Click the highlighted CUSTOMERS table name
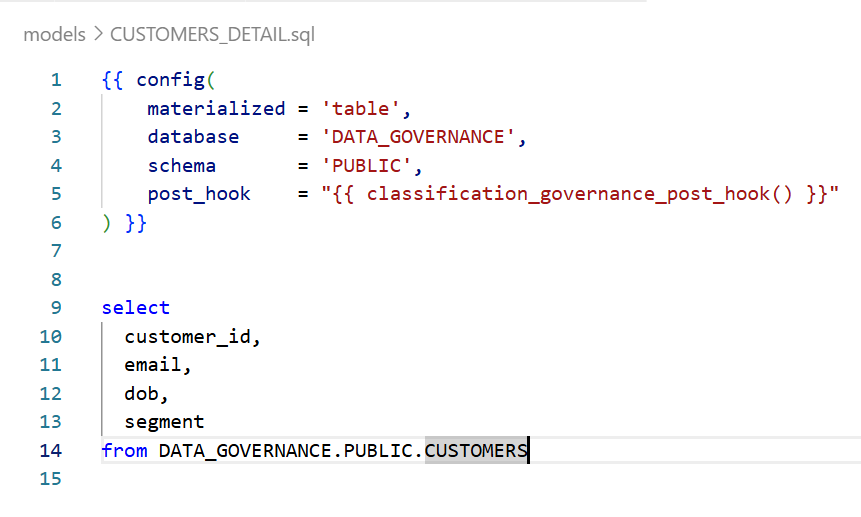Image resolution: width=861 pixels, height=517 pixels. [x=476, y=451]
